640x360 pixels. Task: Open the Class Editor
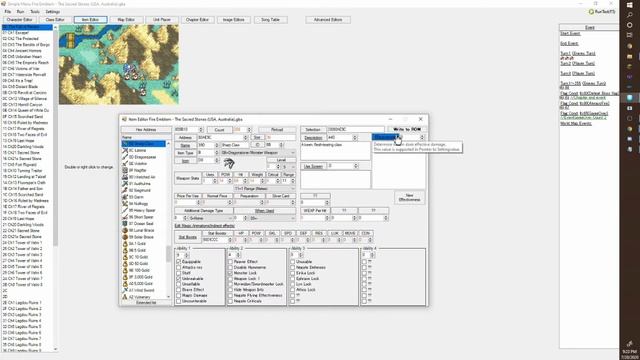[55, 20]
